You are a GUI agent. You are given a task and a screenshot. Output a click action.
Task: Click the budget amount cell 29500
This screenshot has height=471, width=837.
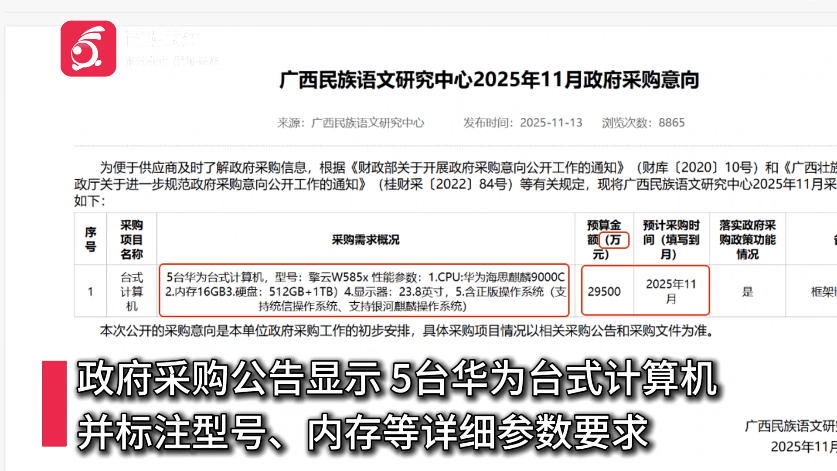point(604,291)
